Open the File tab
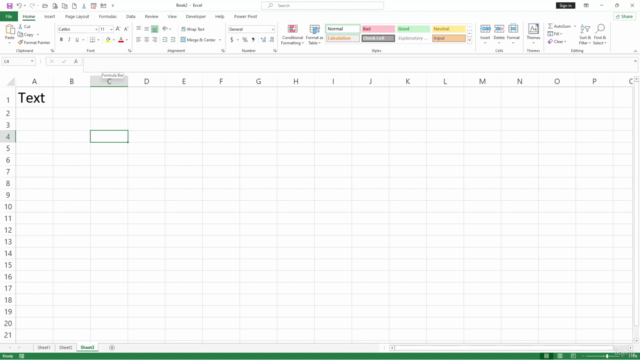The height and width of the screenshot is (360, 640). pyautogui.click(x=9, y=17)
